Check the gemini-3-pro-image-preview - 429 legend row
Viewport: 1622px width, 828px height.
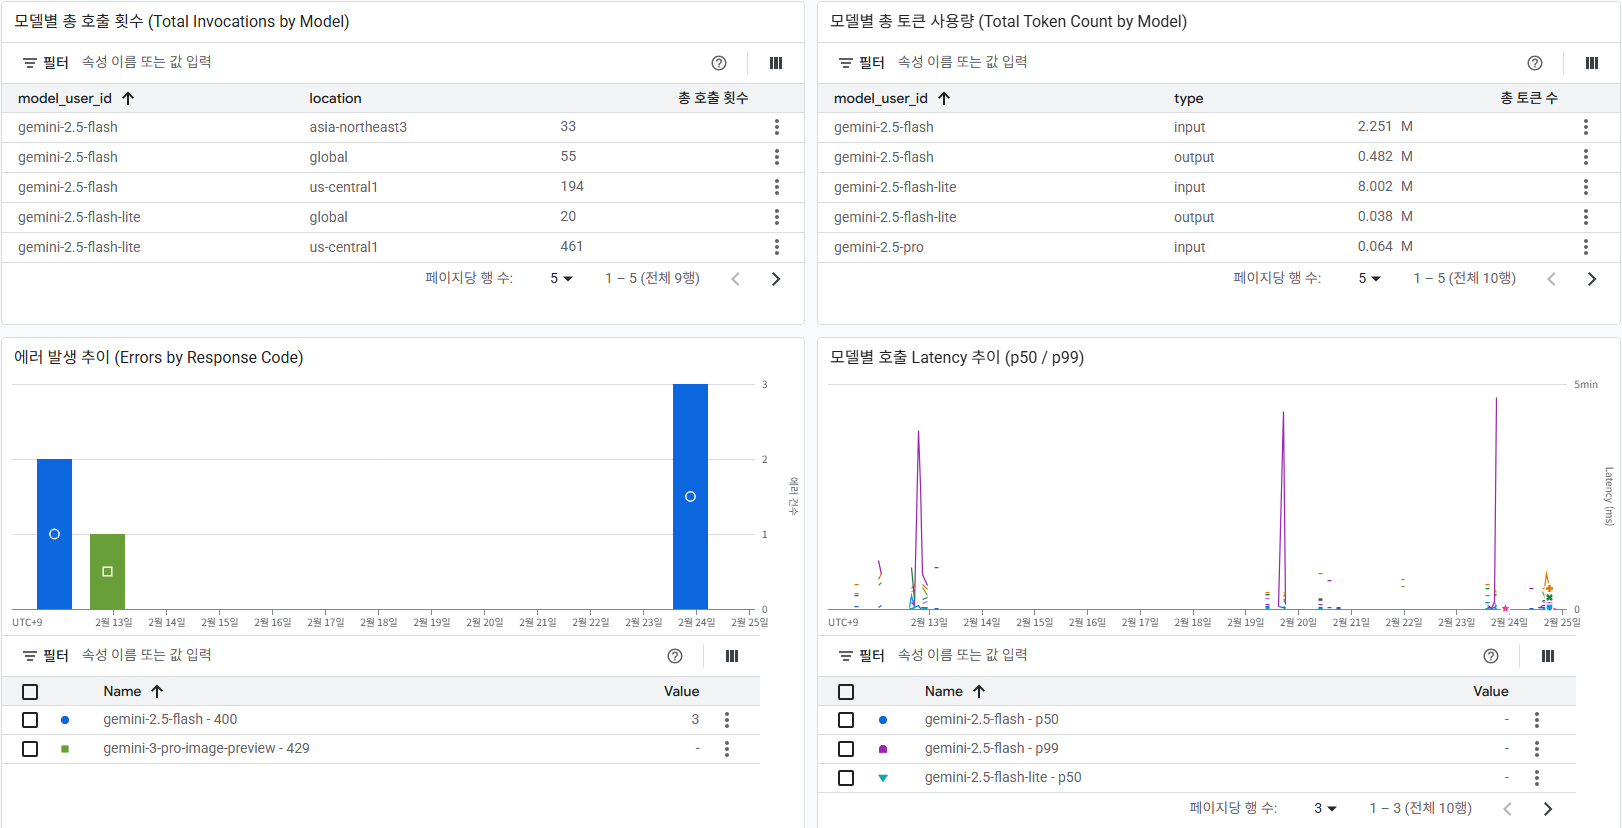click(30, 749)
